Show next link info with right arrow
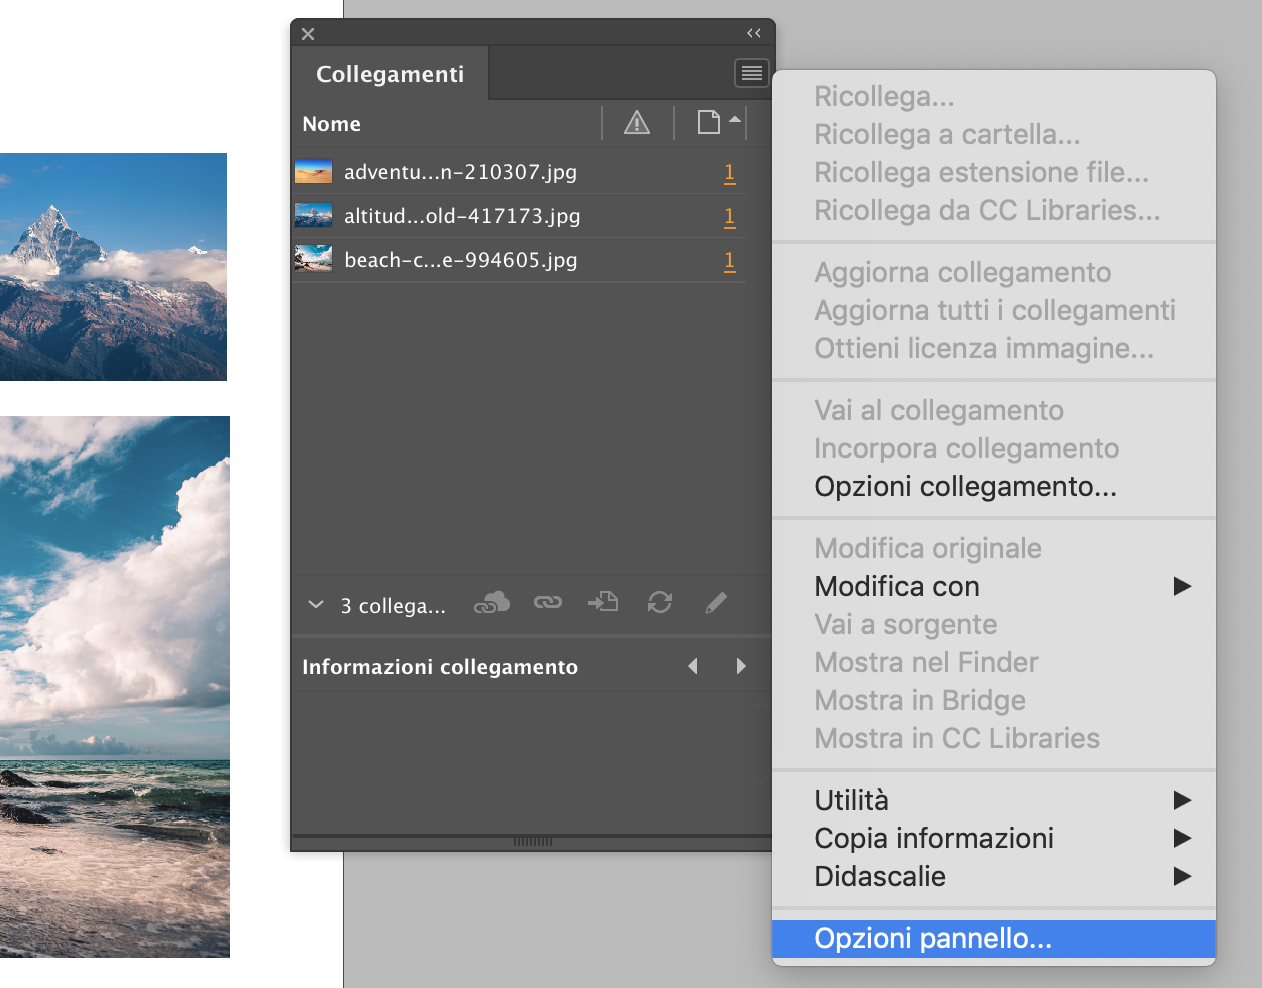The width and height of the screenshot is (1262, 988). click(741, 666)
